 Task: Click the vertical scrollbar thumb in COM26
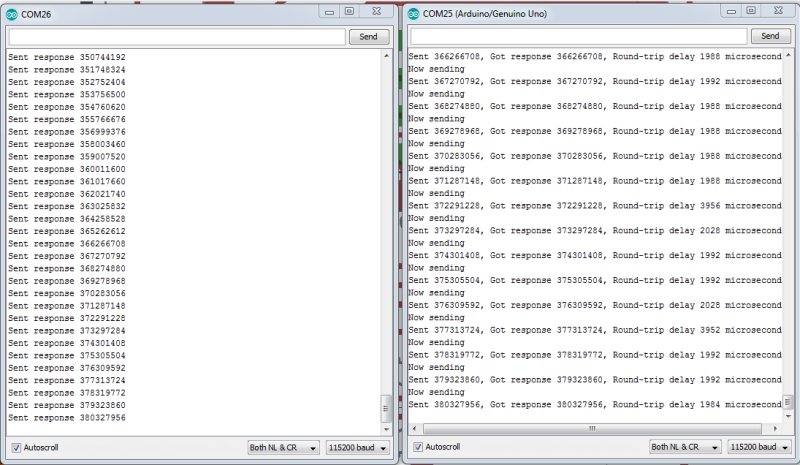point(386,408)
